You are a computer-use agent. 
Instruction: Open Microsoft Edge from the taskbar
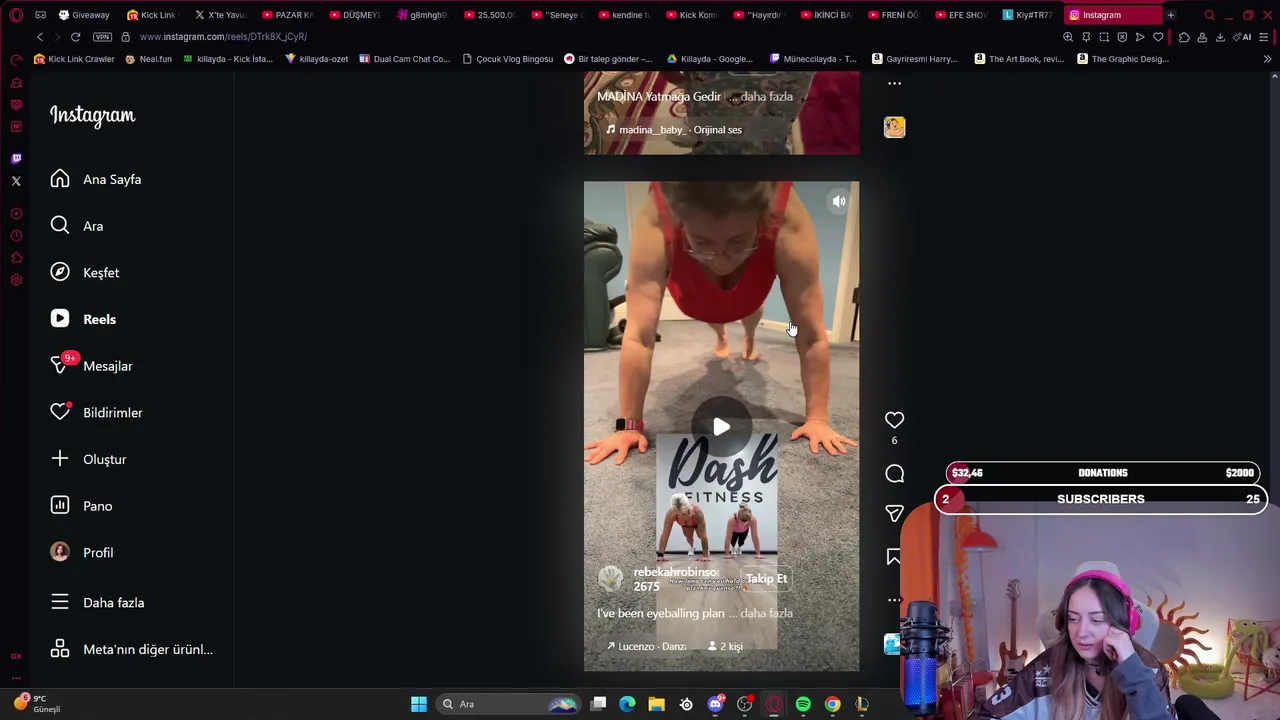click(x=627, y=704)
